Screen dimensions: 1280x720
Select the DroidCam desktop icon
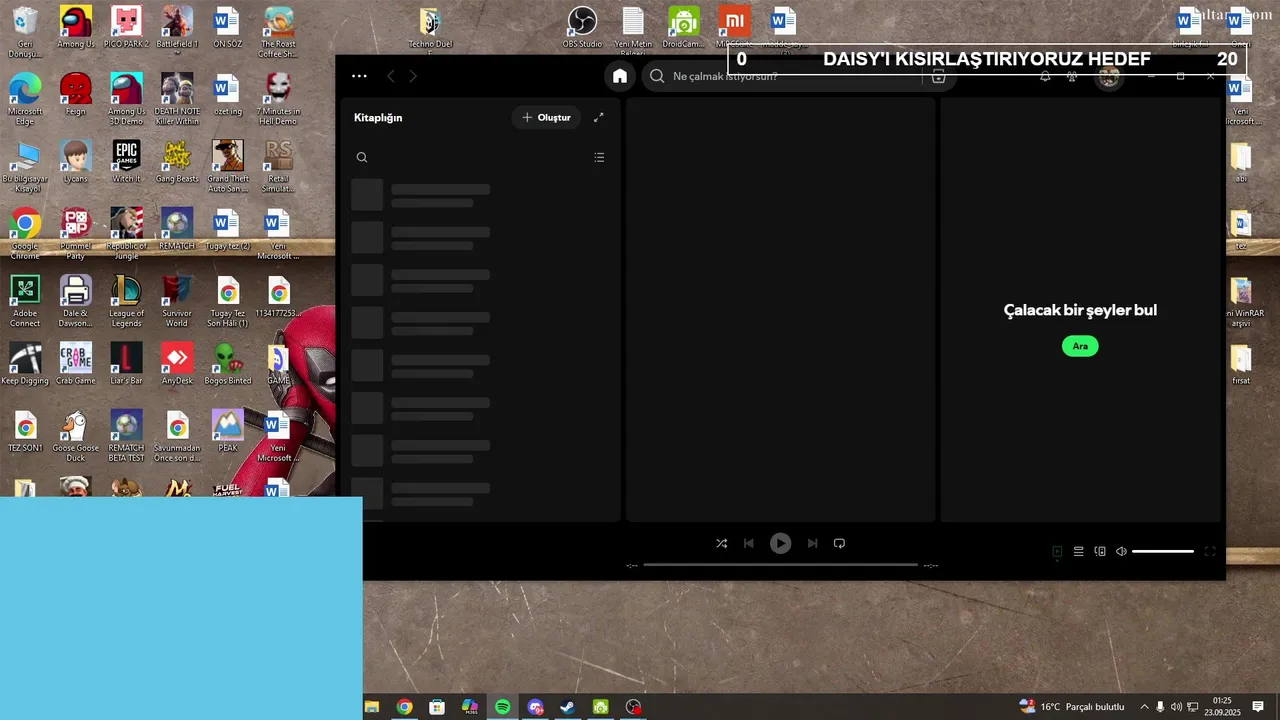(x=683, y=28)
